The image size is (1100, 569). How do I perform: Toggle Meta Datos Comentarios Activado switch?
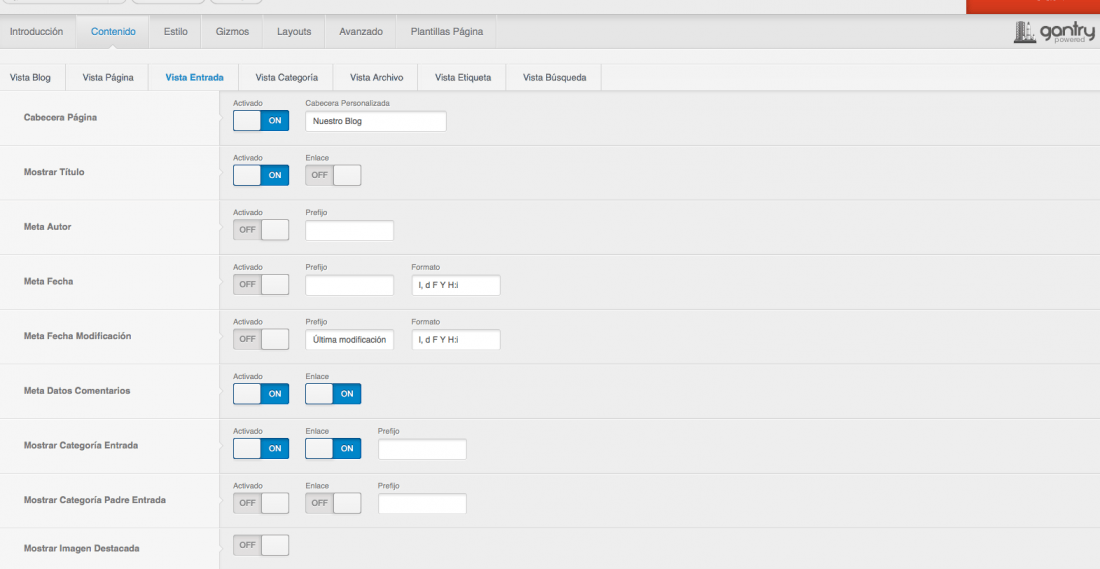pos(261,394)
